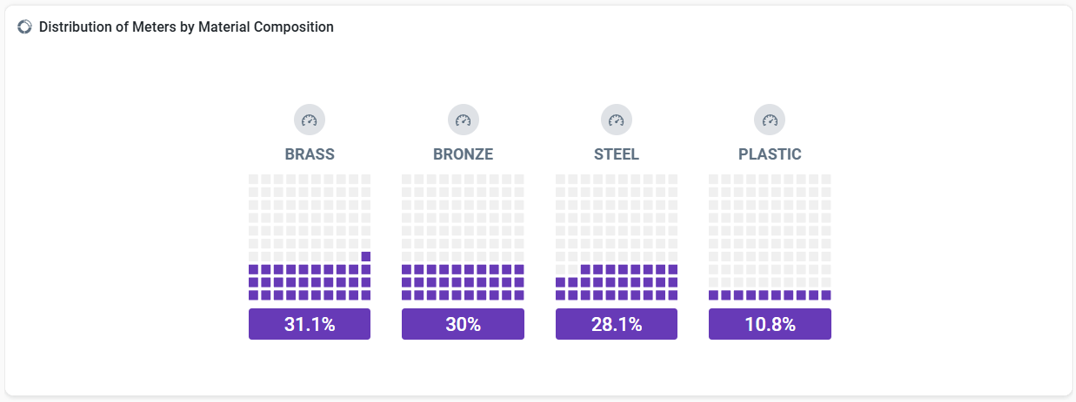Click the Distribution of Meters panel title
The height and width of the screenshot is (402, 1076).
click(186, 27)
